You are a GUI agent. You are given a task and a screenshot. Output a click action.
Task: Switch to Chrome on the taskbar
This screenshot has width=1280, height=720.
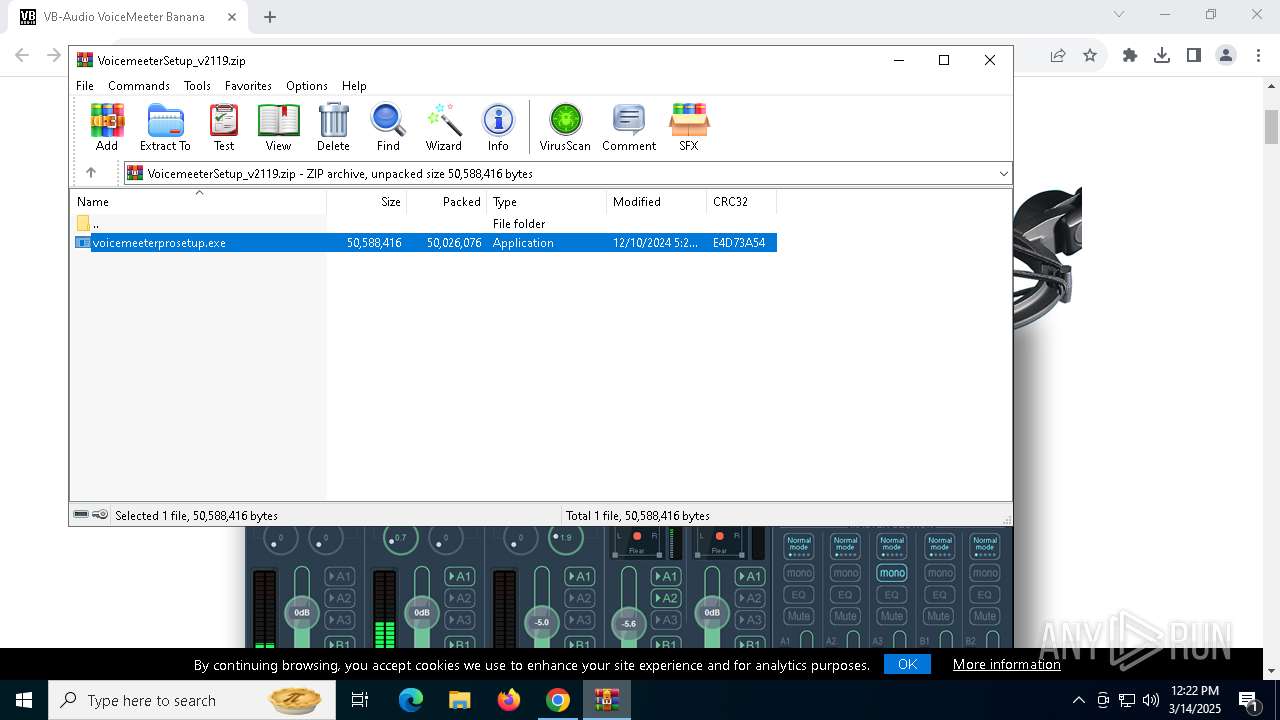pos(558,700)
